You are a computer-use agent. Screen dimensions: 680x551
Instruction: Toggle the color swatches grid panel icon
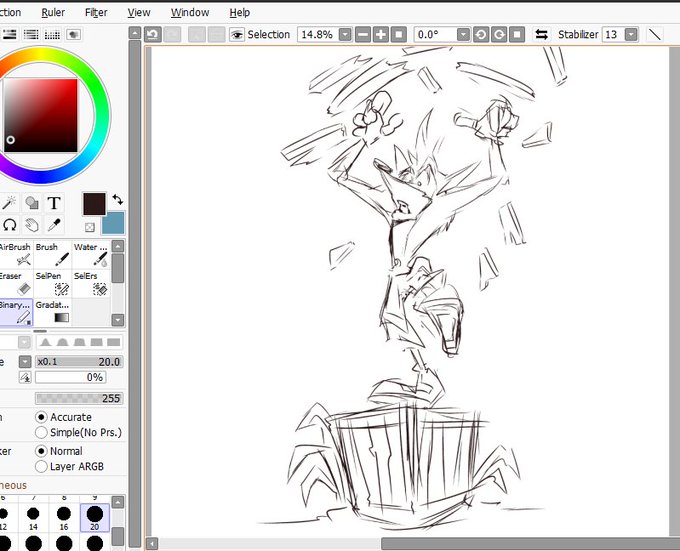(52, 34)
